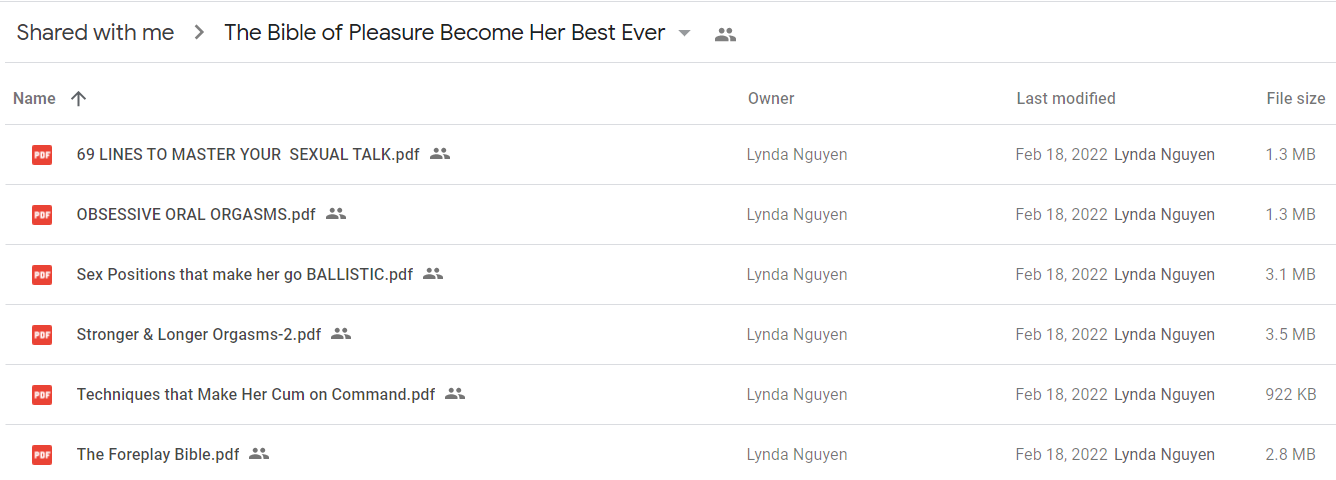Viewport: 1336px width, 480px height.
Task: Click the PDF icon for 69 LINES file
Action: tap(42, 155)
